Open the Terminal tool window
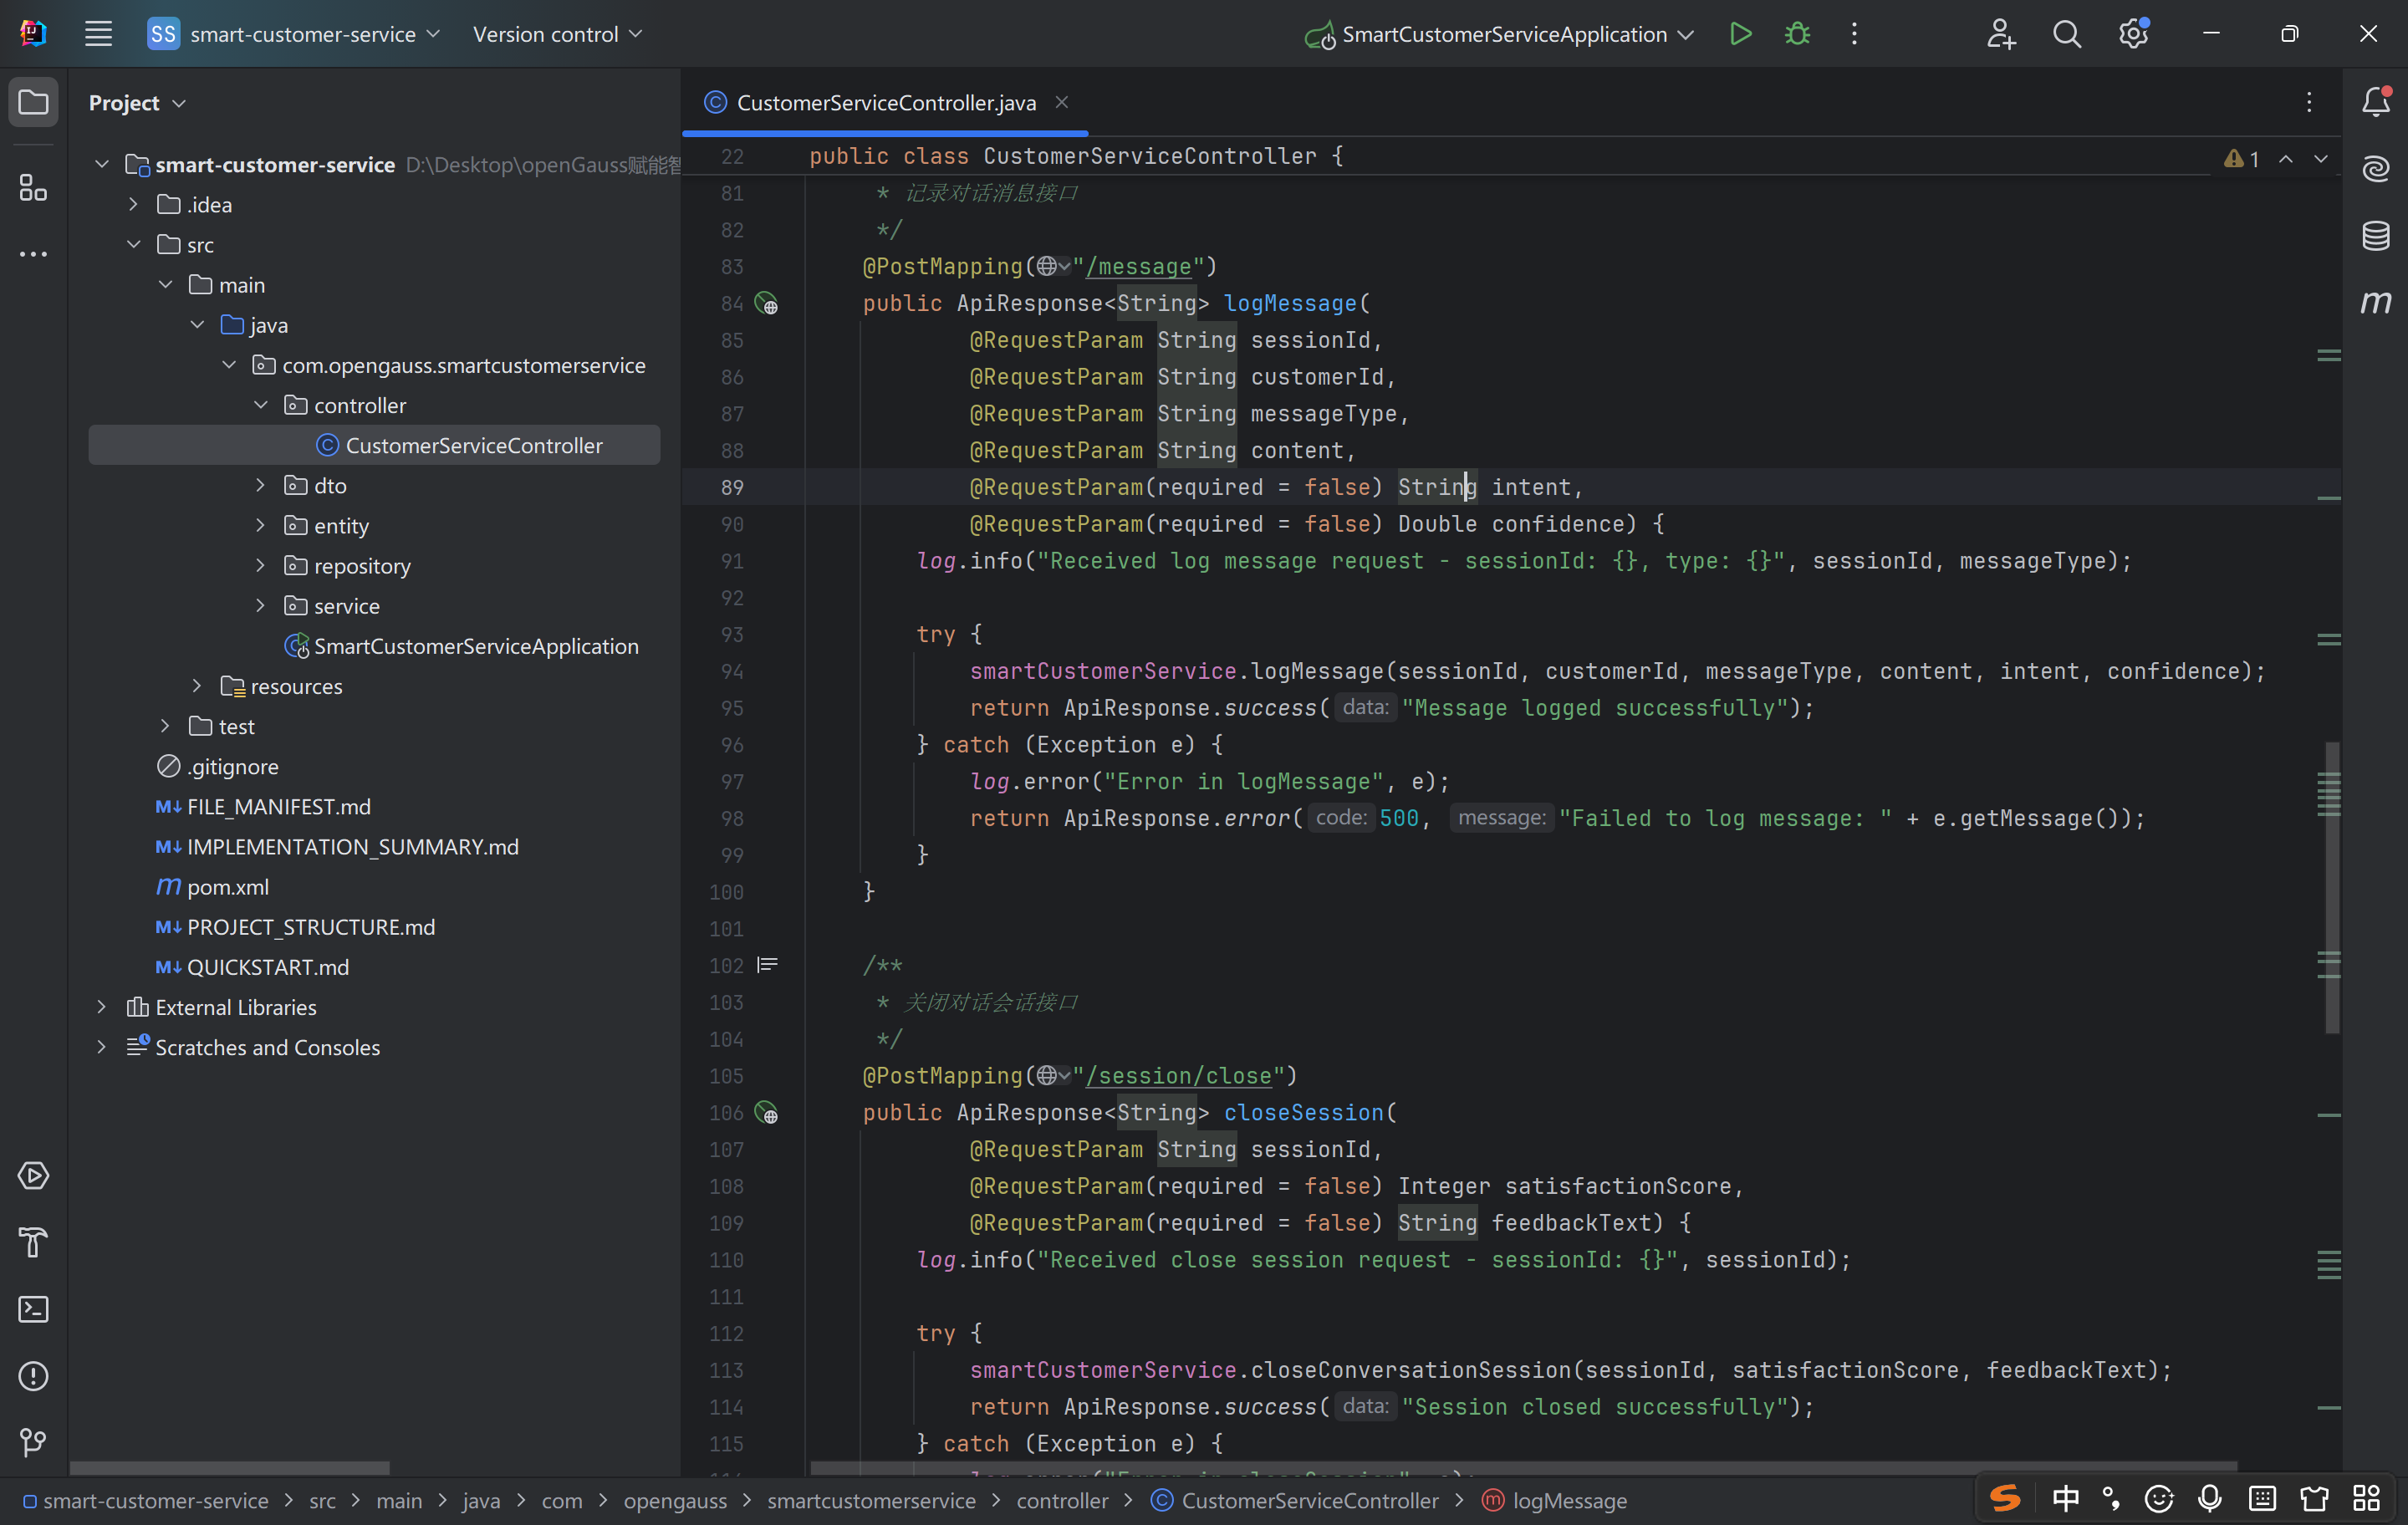The image size is (2408, 1525). click(33, 1309)
